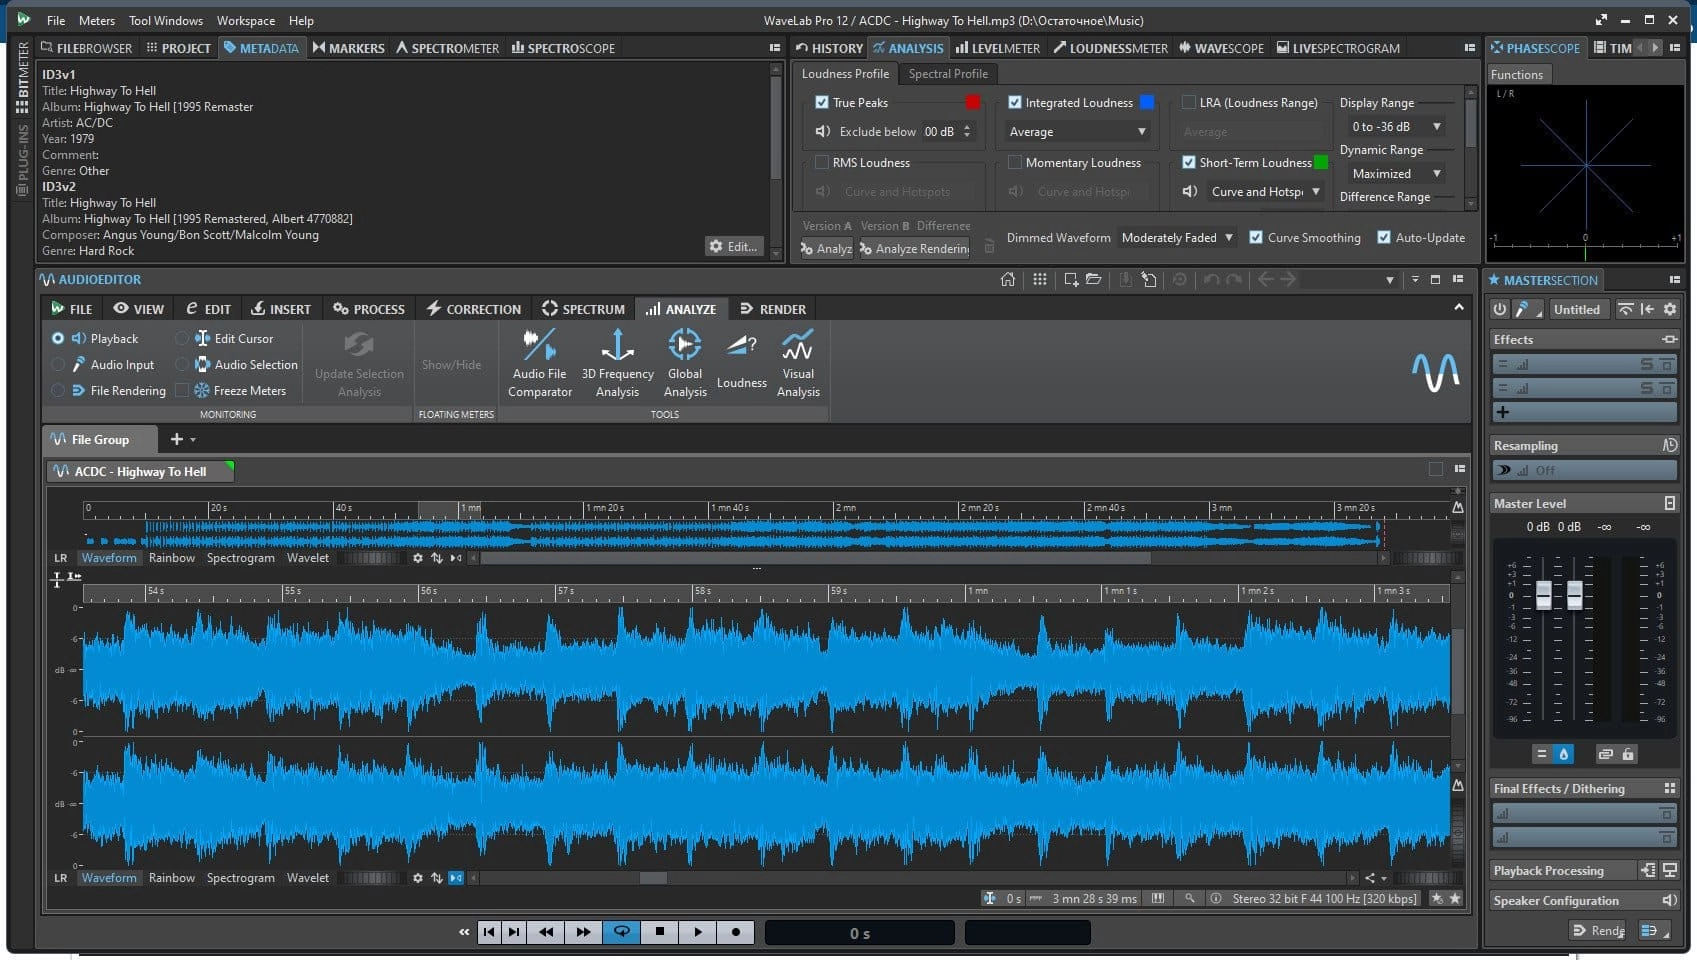Click the grid layout icon beside Home
Viewport: 1697px width, 960px height.
(1040, 280)
